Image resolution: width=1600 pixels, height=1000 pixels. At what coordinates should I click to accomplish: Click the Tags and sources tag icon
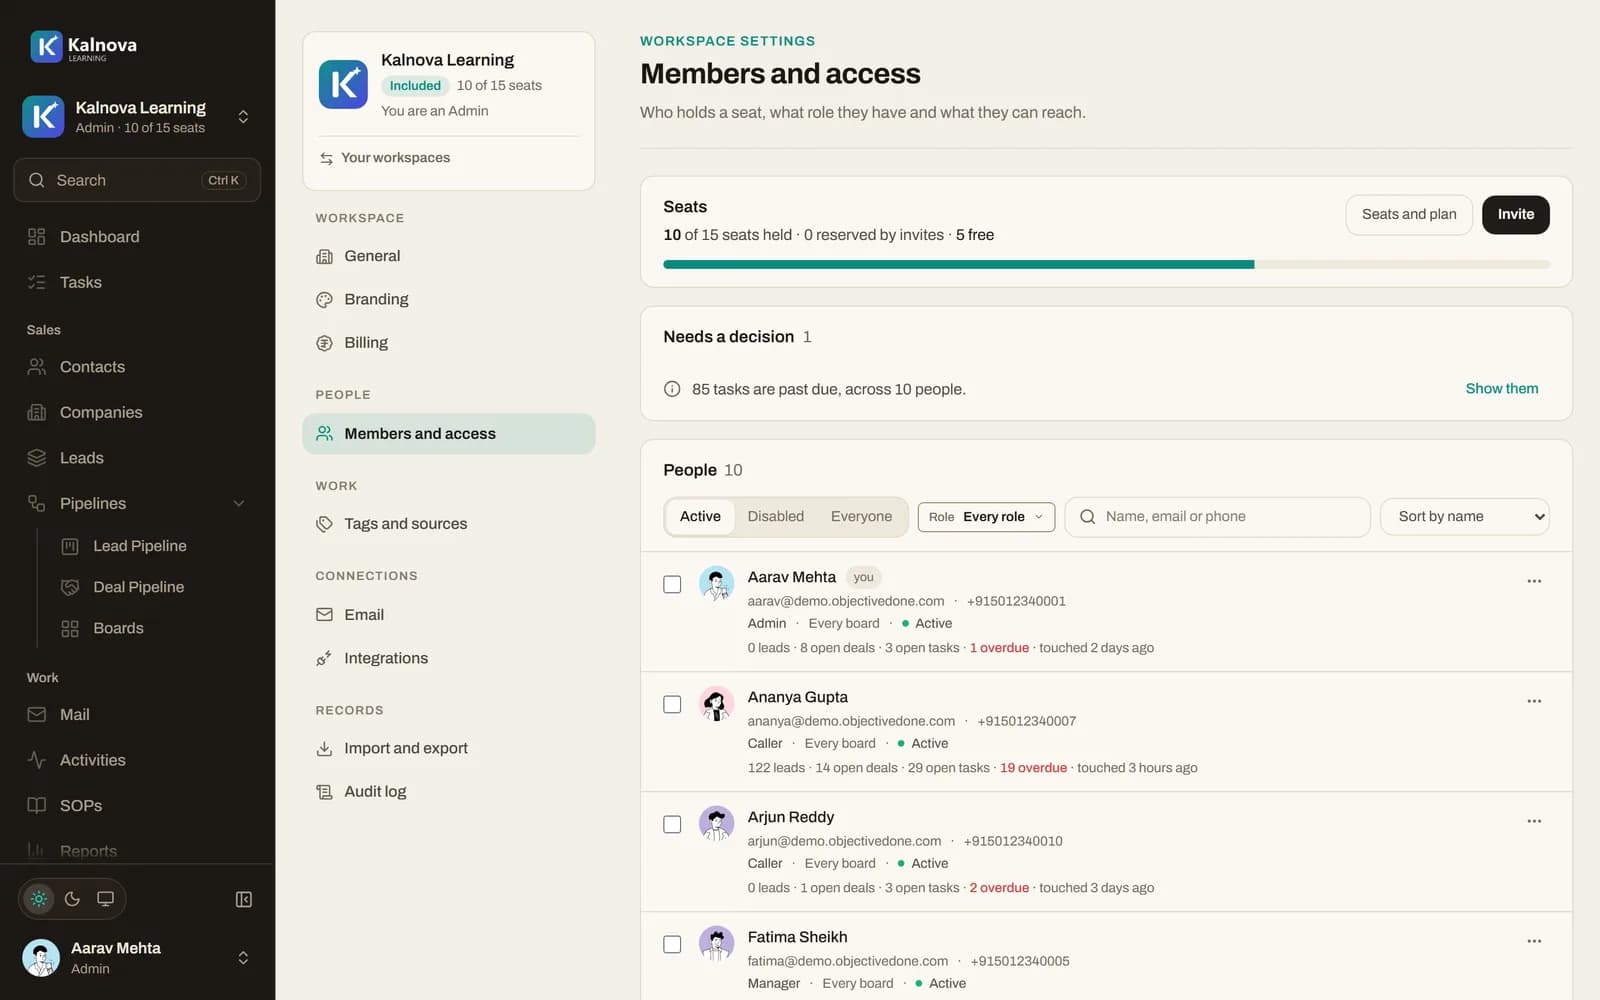pyautogui.click(x=324, y=524)
